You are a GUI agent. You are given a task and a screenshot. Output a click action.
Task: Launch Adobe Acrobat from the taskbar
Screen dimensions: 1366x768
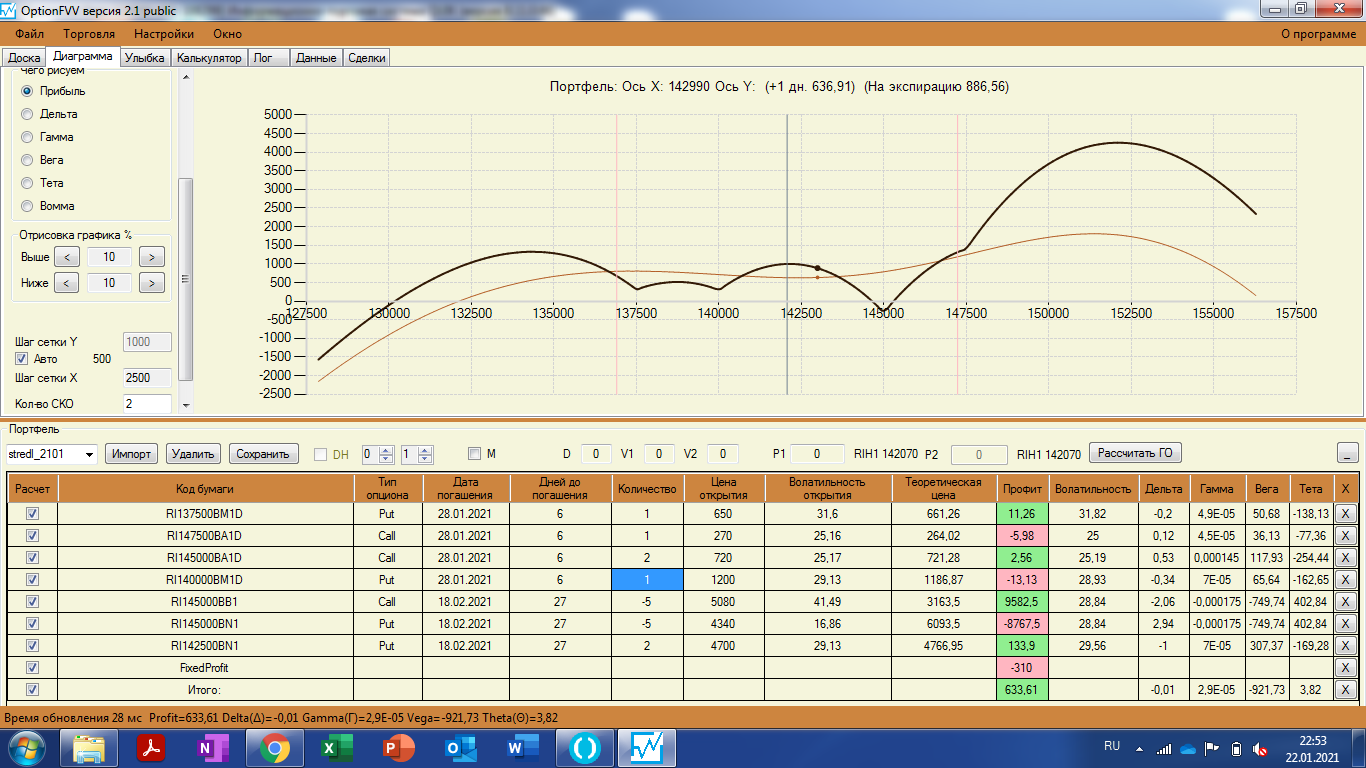click(x=151, y=747)
